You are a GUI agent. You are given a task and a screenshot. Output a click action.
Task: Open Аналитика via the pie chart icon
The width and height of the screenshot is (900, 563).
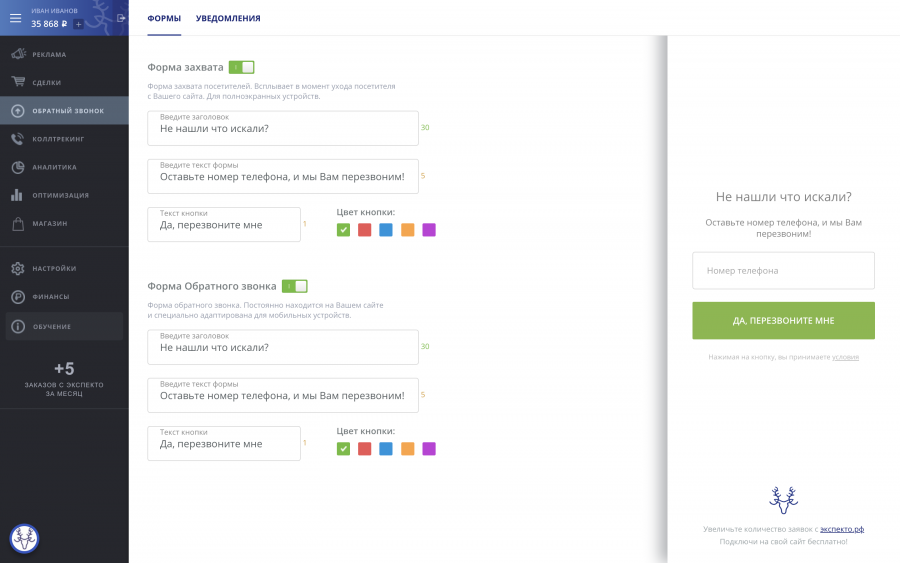click(x=17, y=167)
